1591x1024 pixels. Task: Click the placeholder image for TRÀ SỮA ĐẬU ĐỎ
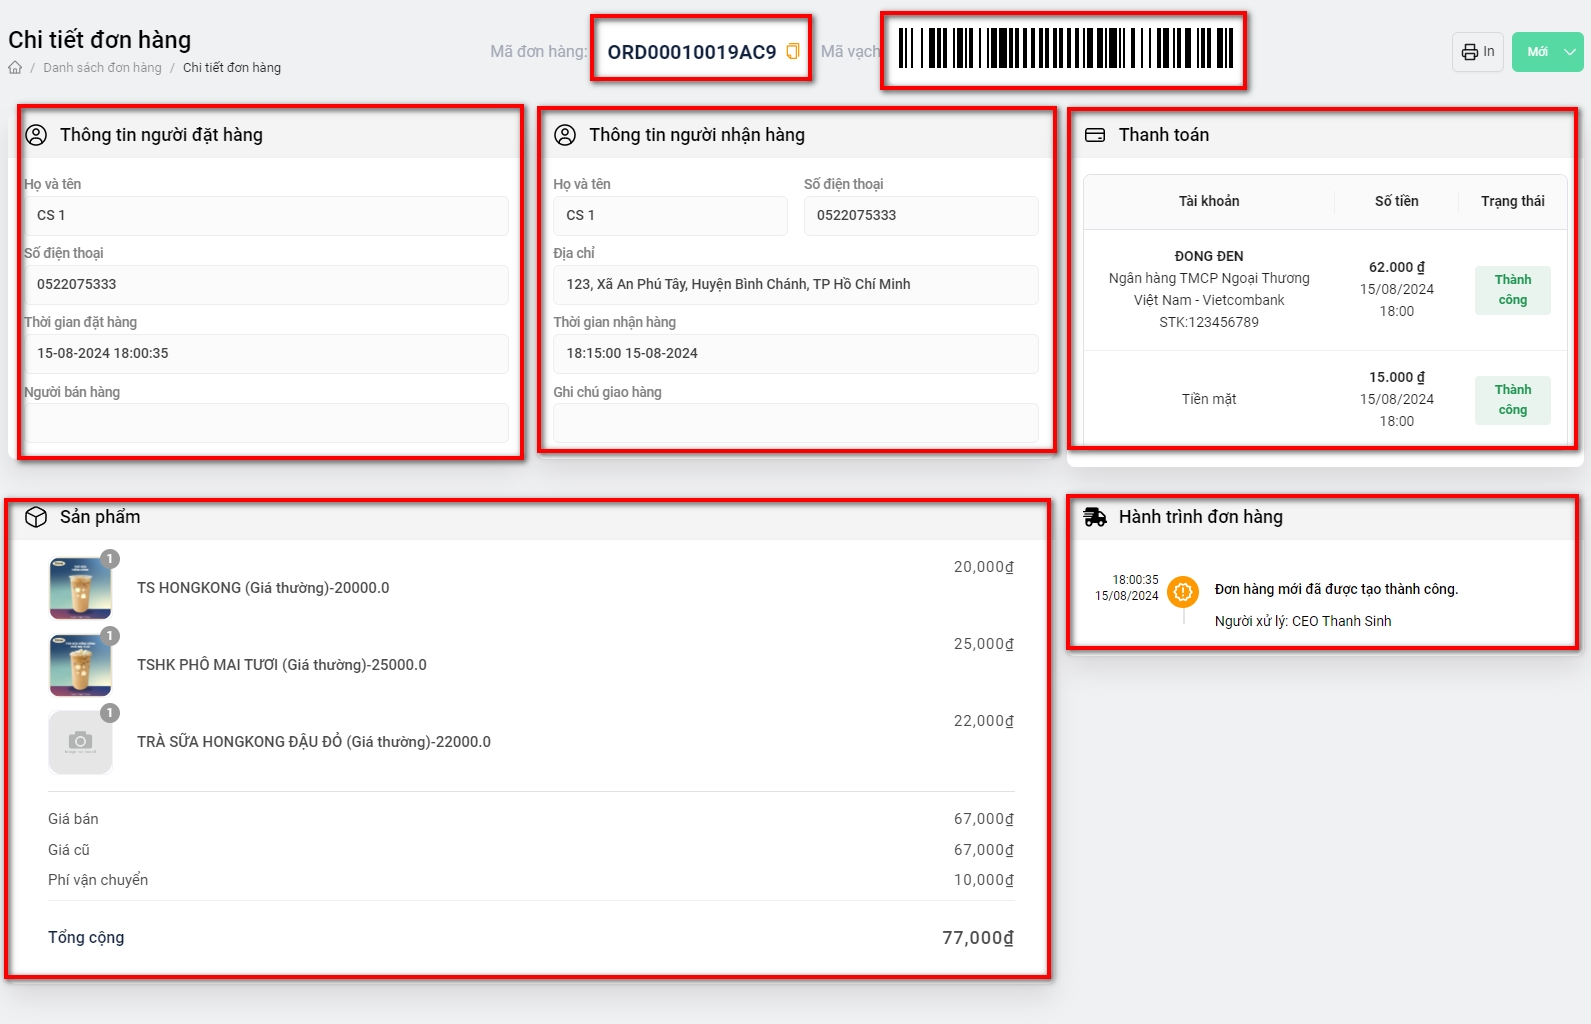(80, 742)
